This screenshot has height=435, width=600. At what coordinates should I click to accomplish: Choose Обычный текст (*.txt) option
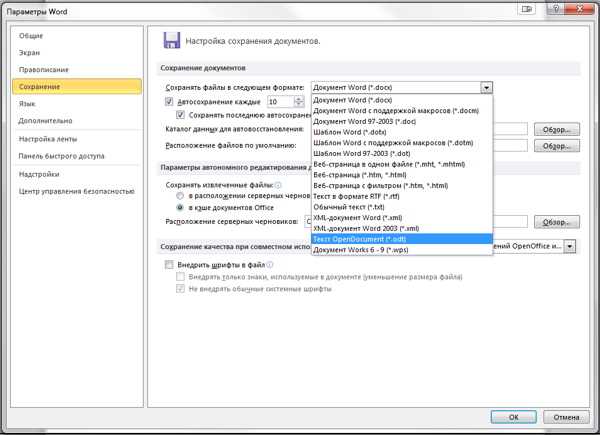402,207
